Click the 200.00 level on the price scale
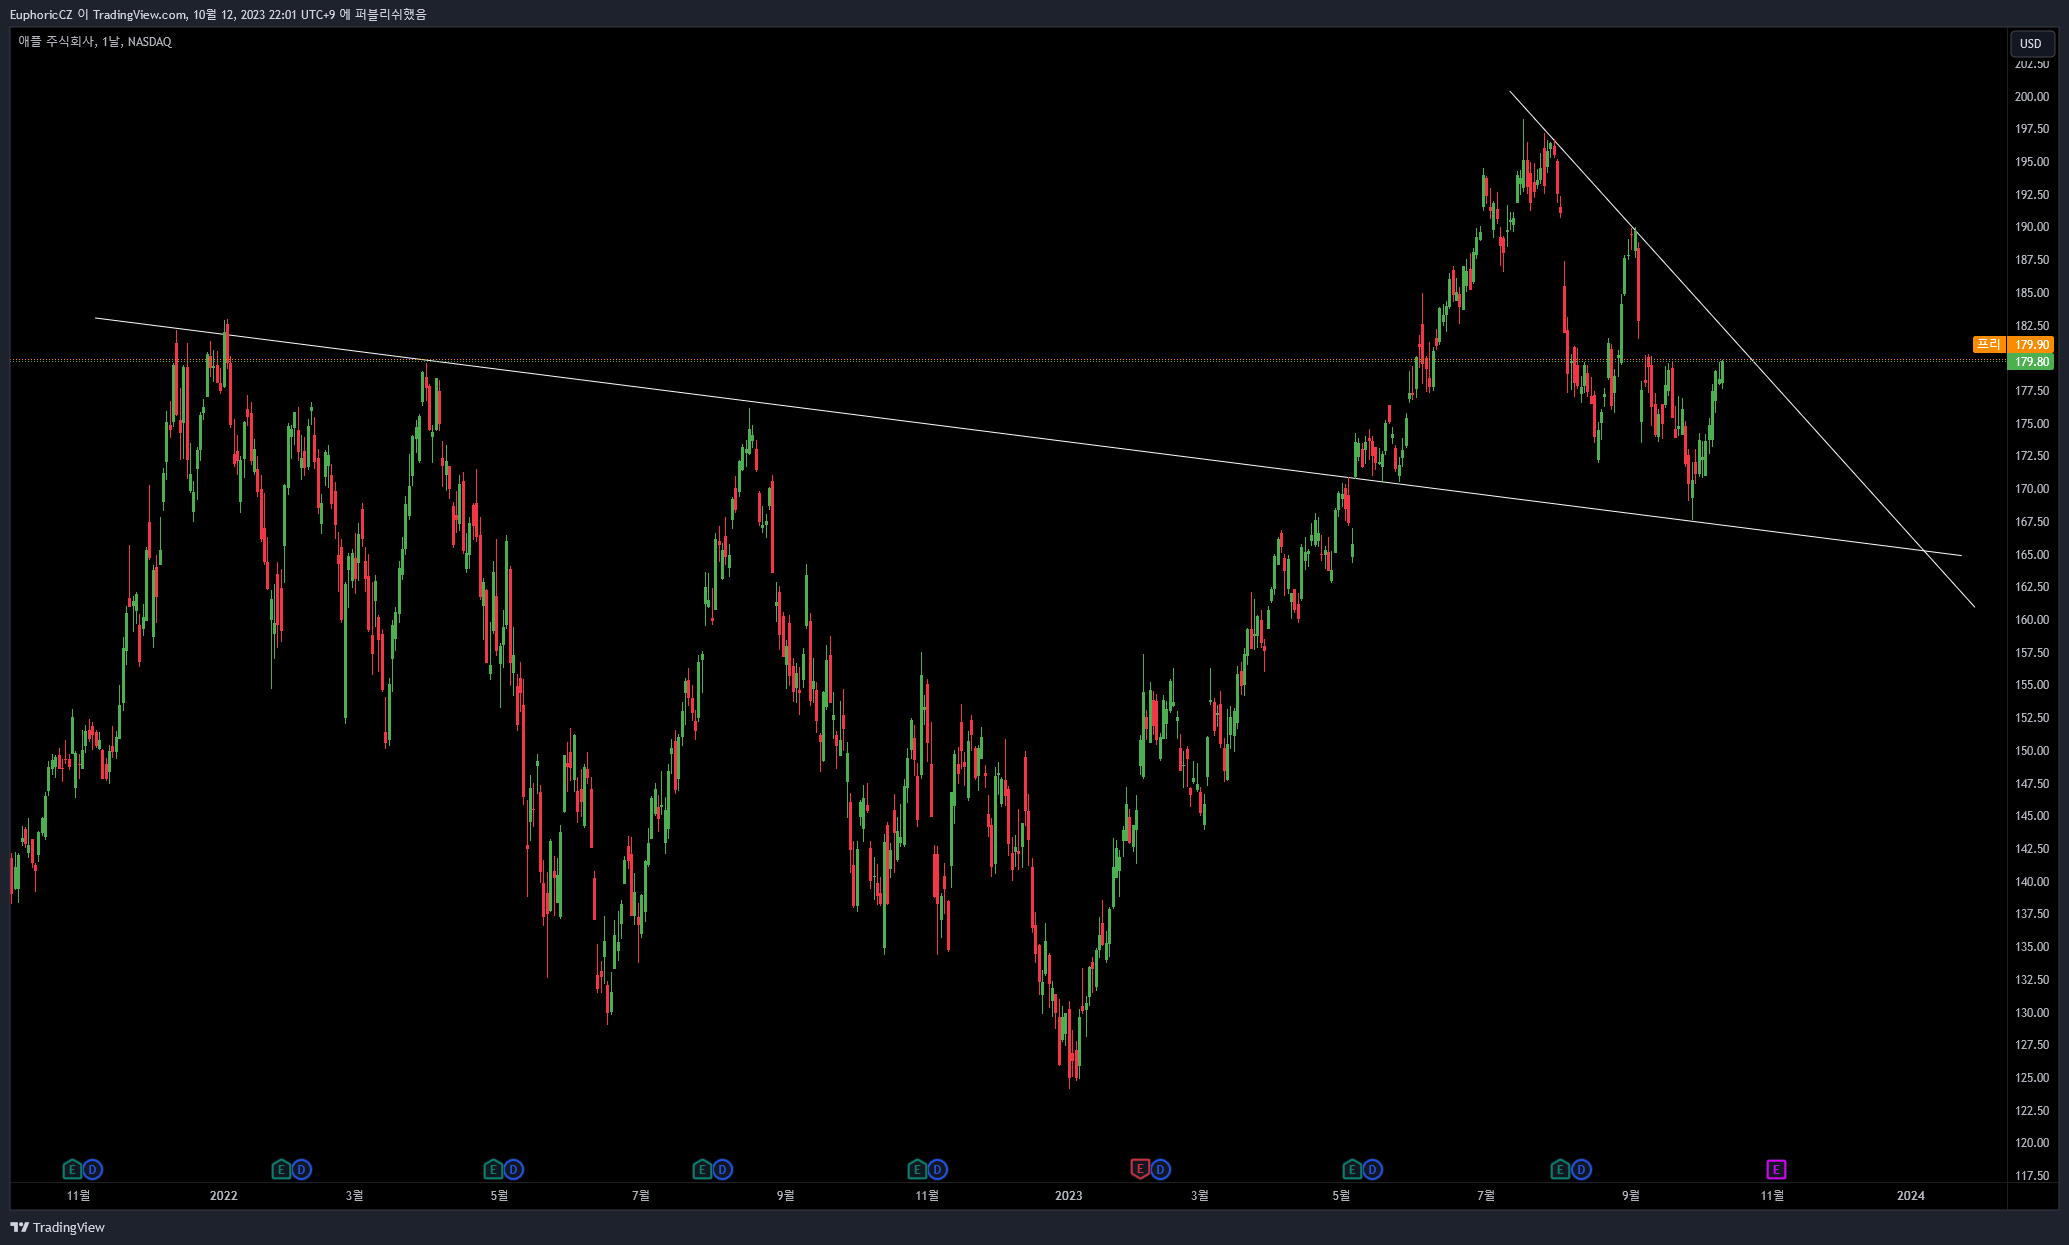Viewport: 2069px width, 1245px height. pos(2031,97)
